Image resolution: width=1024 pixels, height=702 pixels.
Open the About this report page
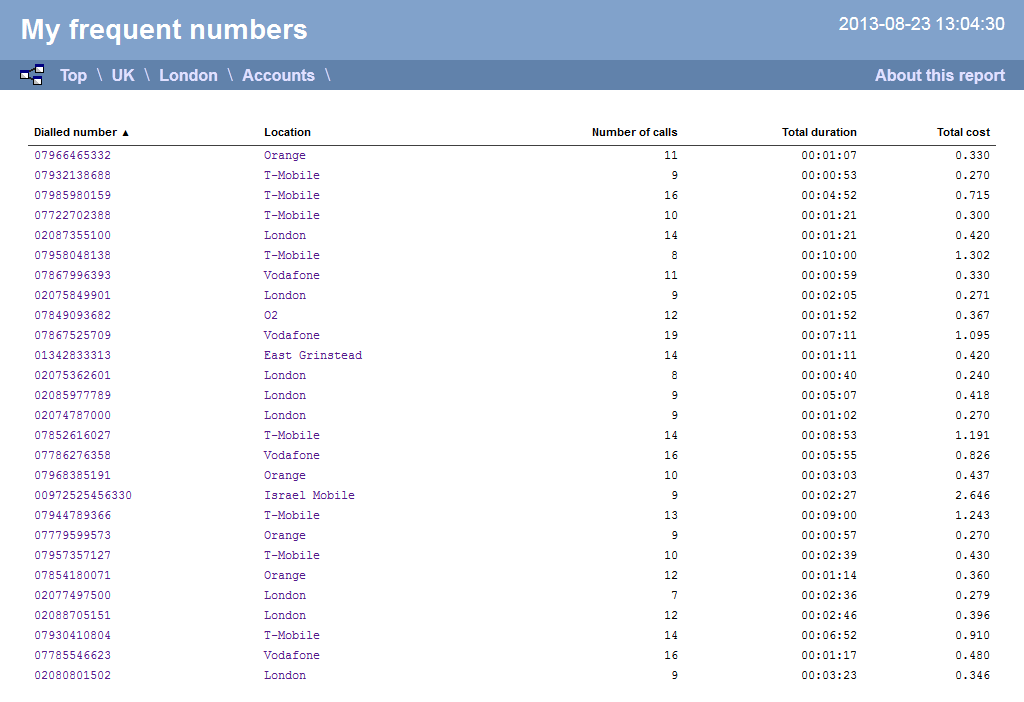click(x=939, y=75)
